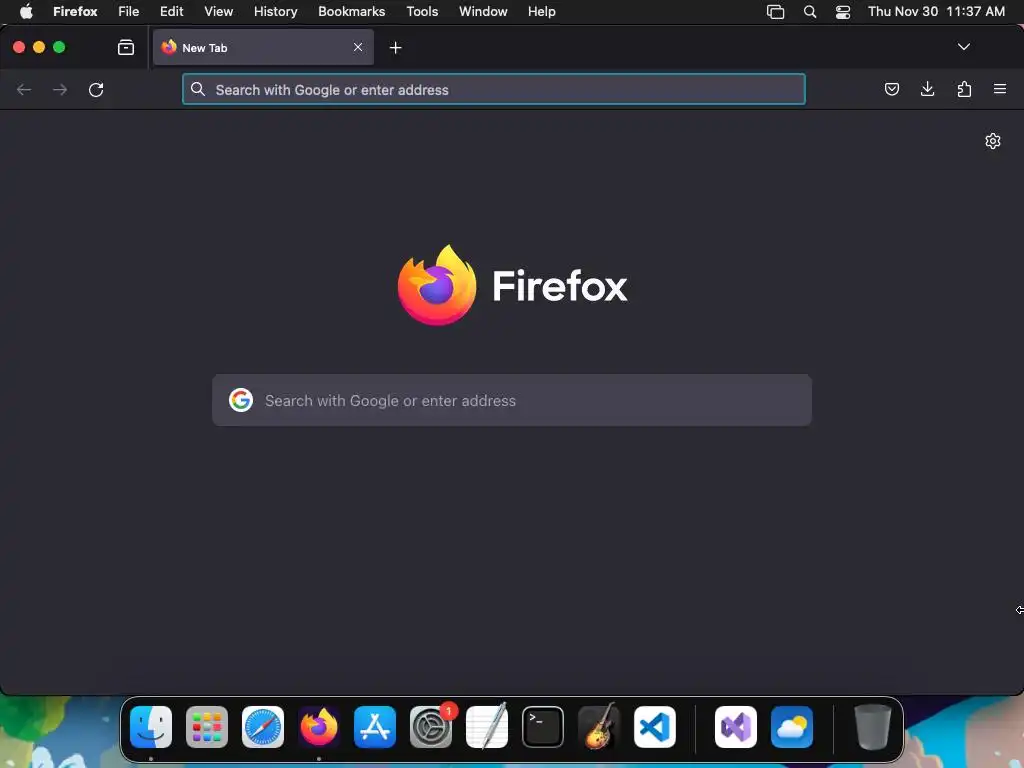Close the New Tab tab
The width and height of the screenshot is (1024, 768).
pos(358,47)
